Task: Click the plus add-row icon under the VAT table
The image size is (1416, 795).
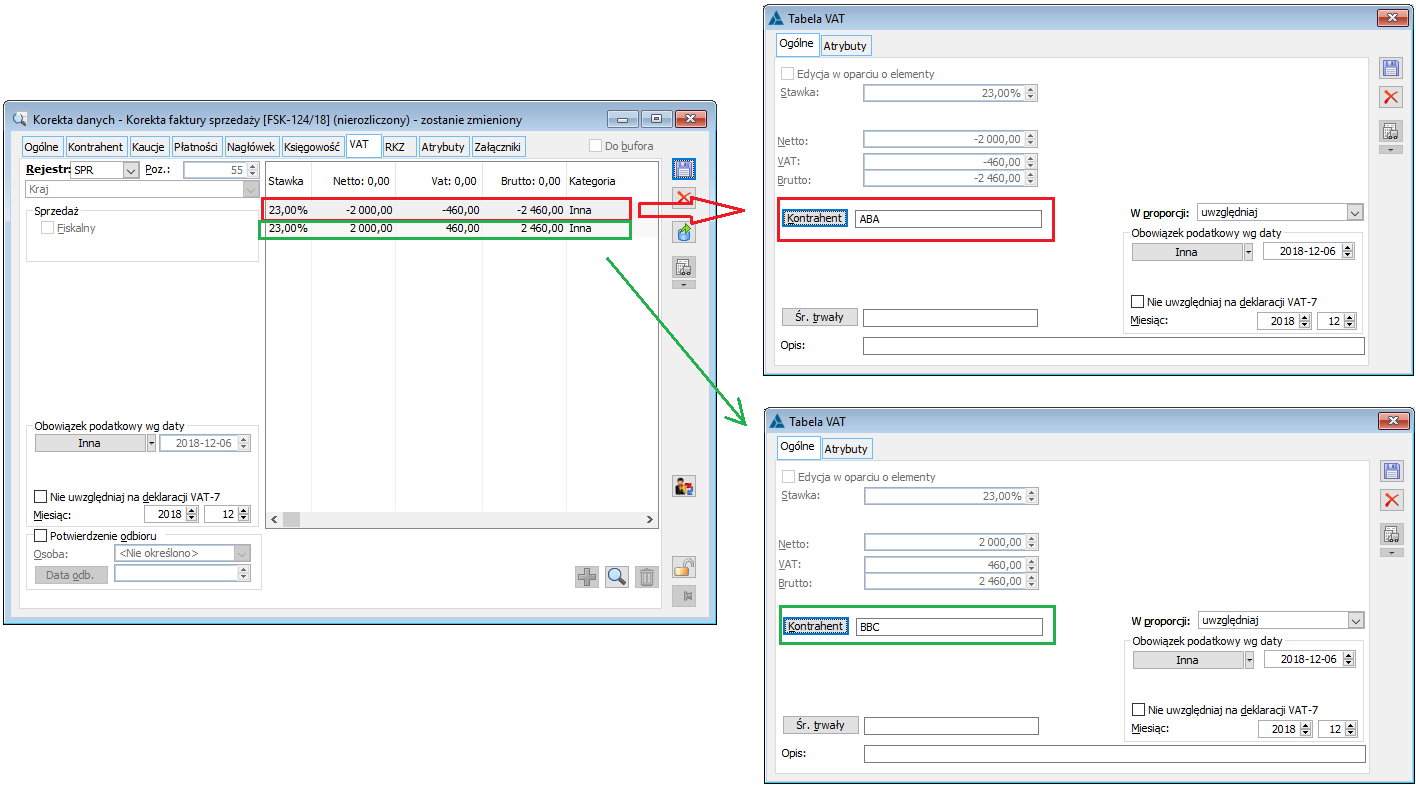Action: point(587,577)
